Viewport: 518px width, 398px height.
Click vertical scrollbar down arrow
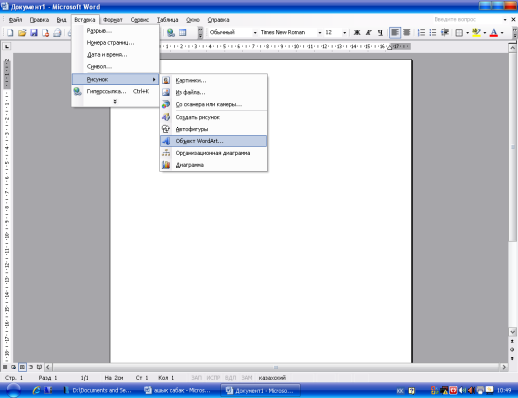point(513,332)
